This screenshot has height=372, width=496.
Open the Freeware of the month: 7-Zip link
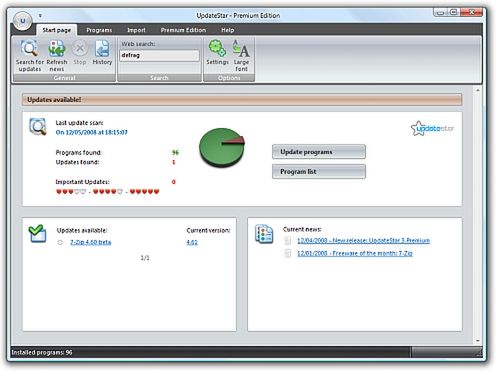pos(355,253)
